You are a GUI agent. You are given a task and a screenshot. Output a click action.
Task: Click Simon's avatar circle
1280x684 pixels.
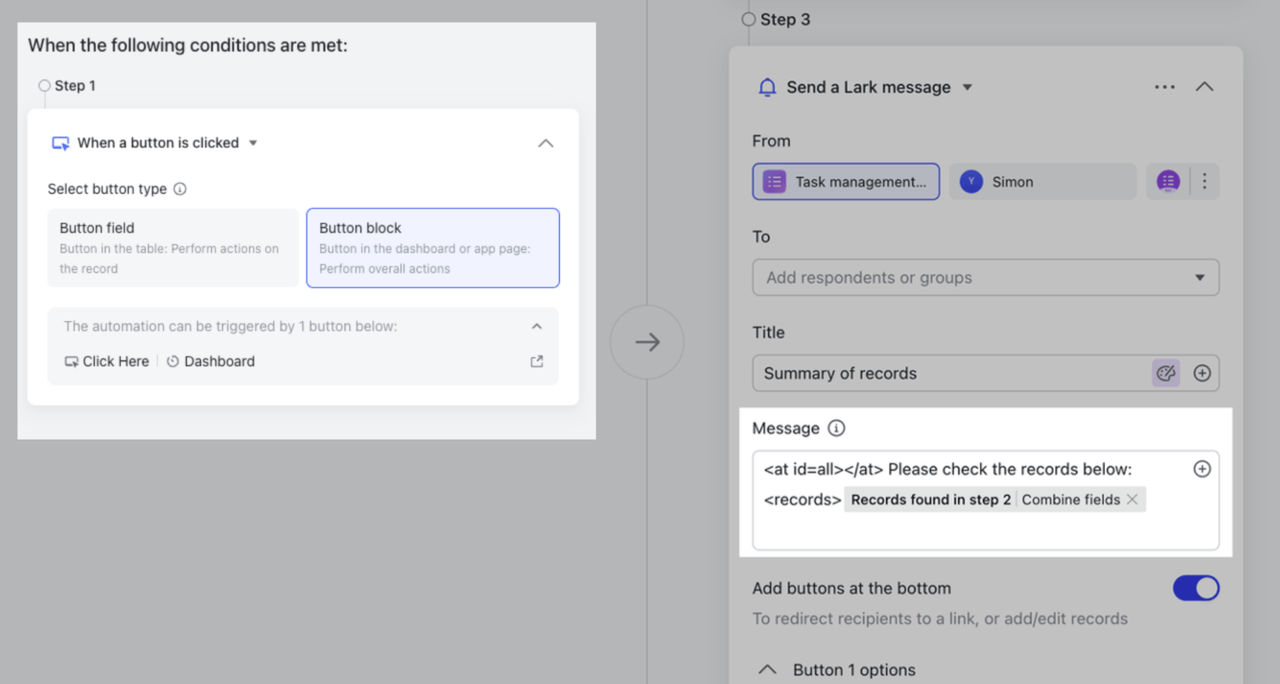point(971,182)
